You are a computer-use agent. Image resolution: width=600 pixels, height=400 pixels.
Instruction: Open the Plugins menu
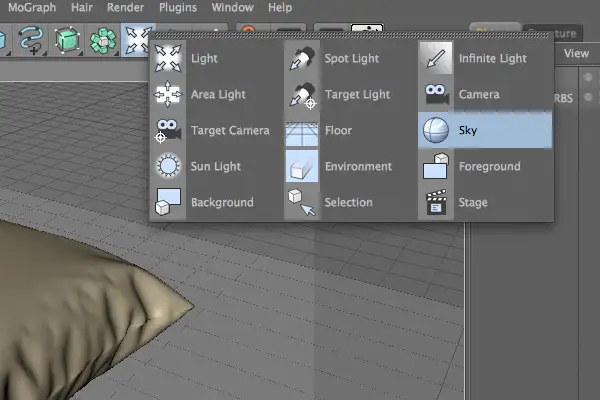point(178,7)
